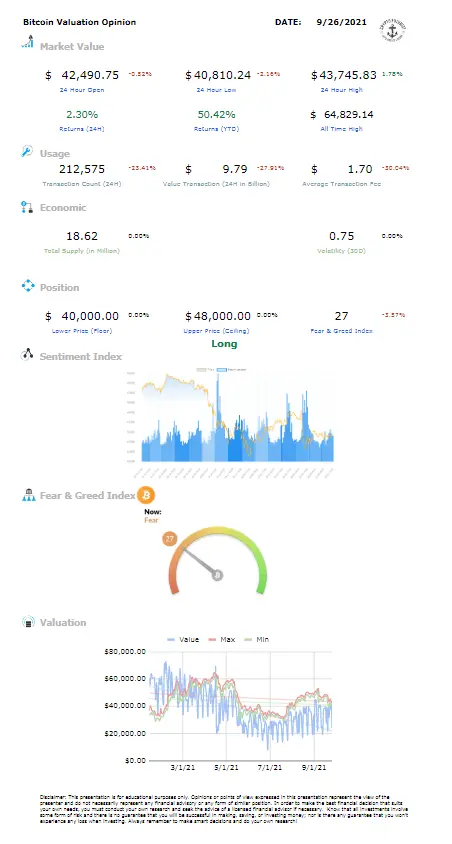Toggle the Max series in Valuation legend
Viewport: 452px width, 844px height.
(x=221, y=639)
